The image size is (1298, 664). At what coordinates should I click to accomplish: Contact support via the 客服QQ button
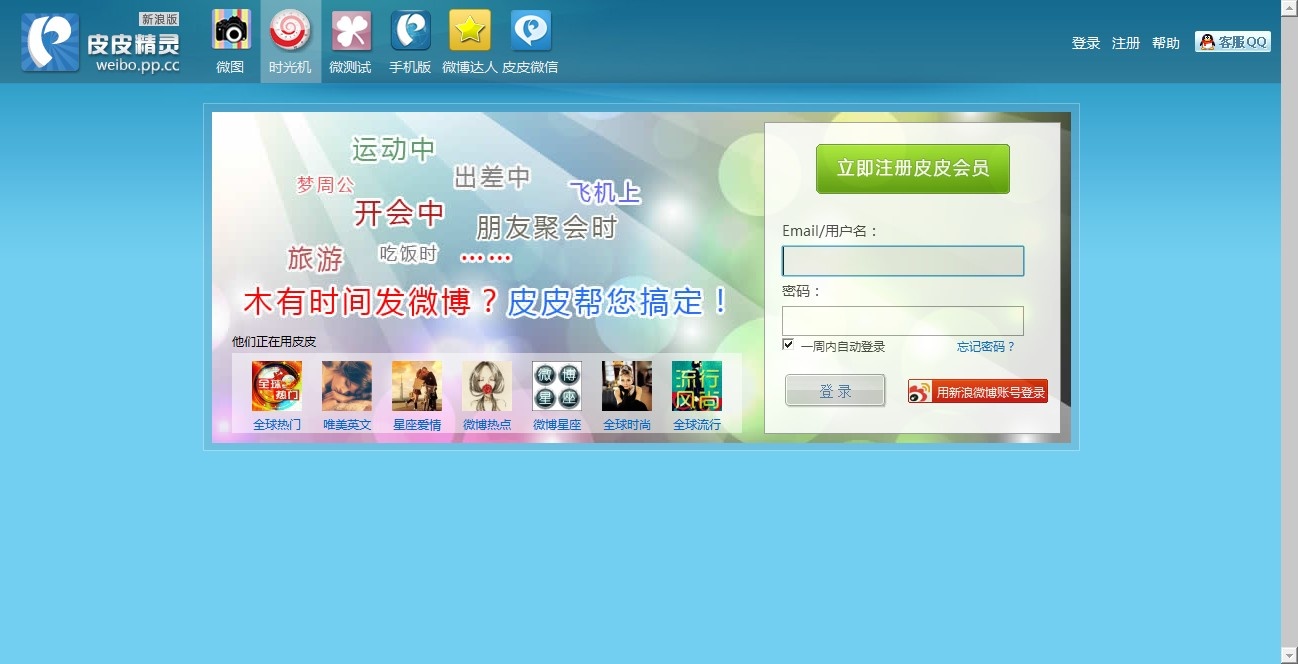pos(1233,42)
